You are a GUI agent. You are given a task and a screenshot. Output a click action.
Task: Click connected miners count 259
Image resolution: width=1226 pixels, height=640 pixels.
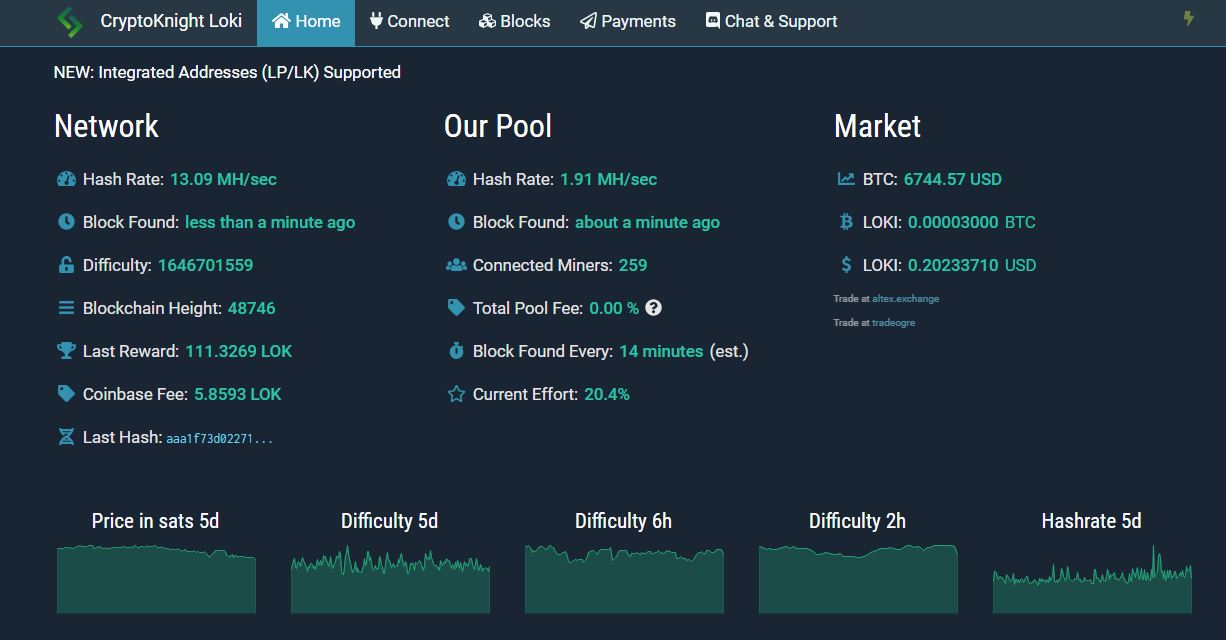click(x=633, y=265)
